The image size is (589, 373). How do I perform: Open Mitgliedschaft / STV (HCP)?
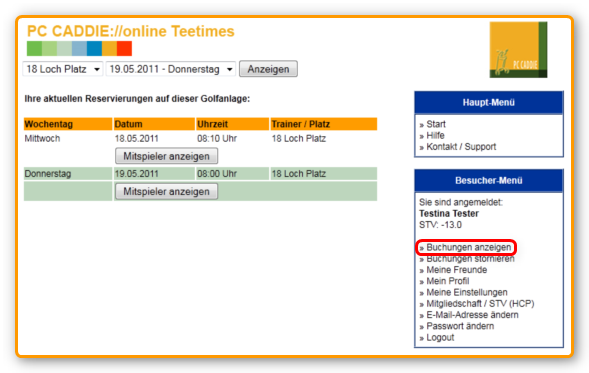point(480,304)
